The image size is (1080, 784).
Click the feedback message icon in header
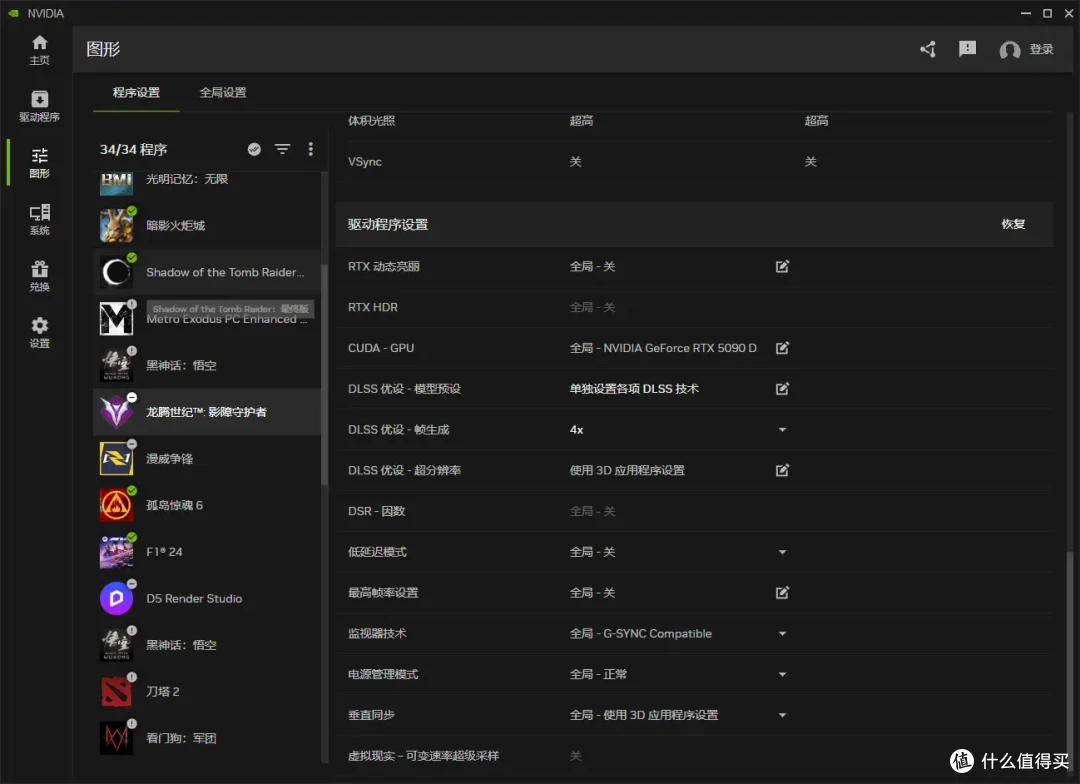[x=967, y=49]
